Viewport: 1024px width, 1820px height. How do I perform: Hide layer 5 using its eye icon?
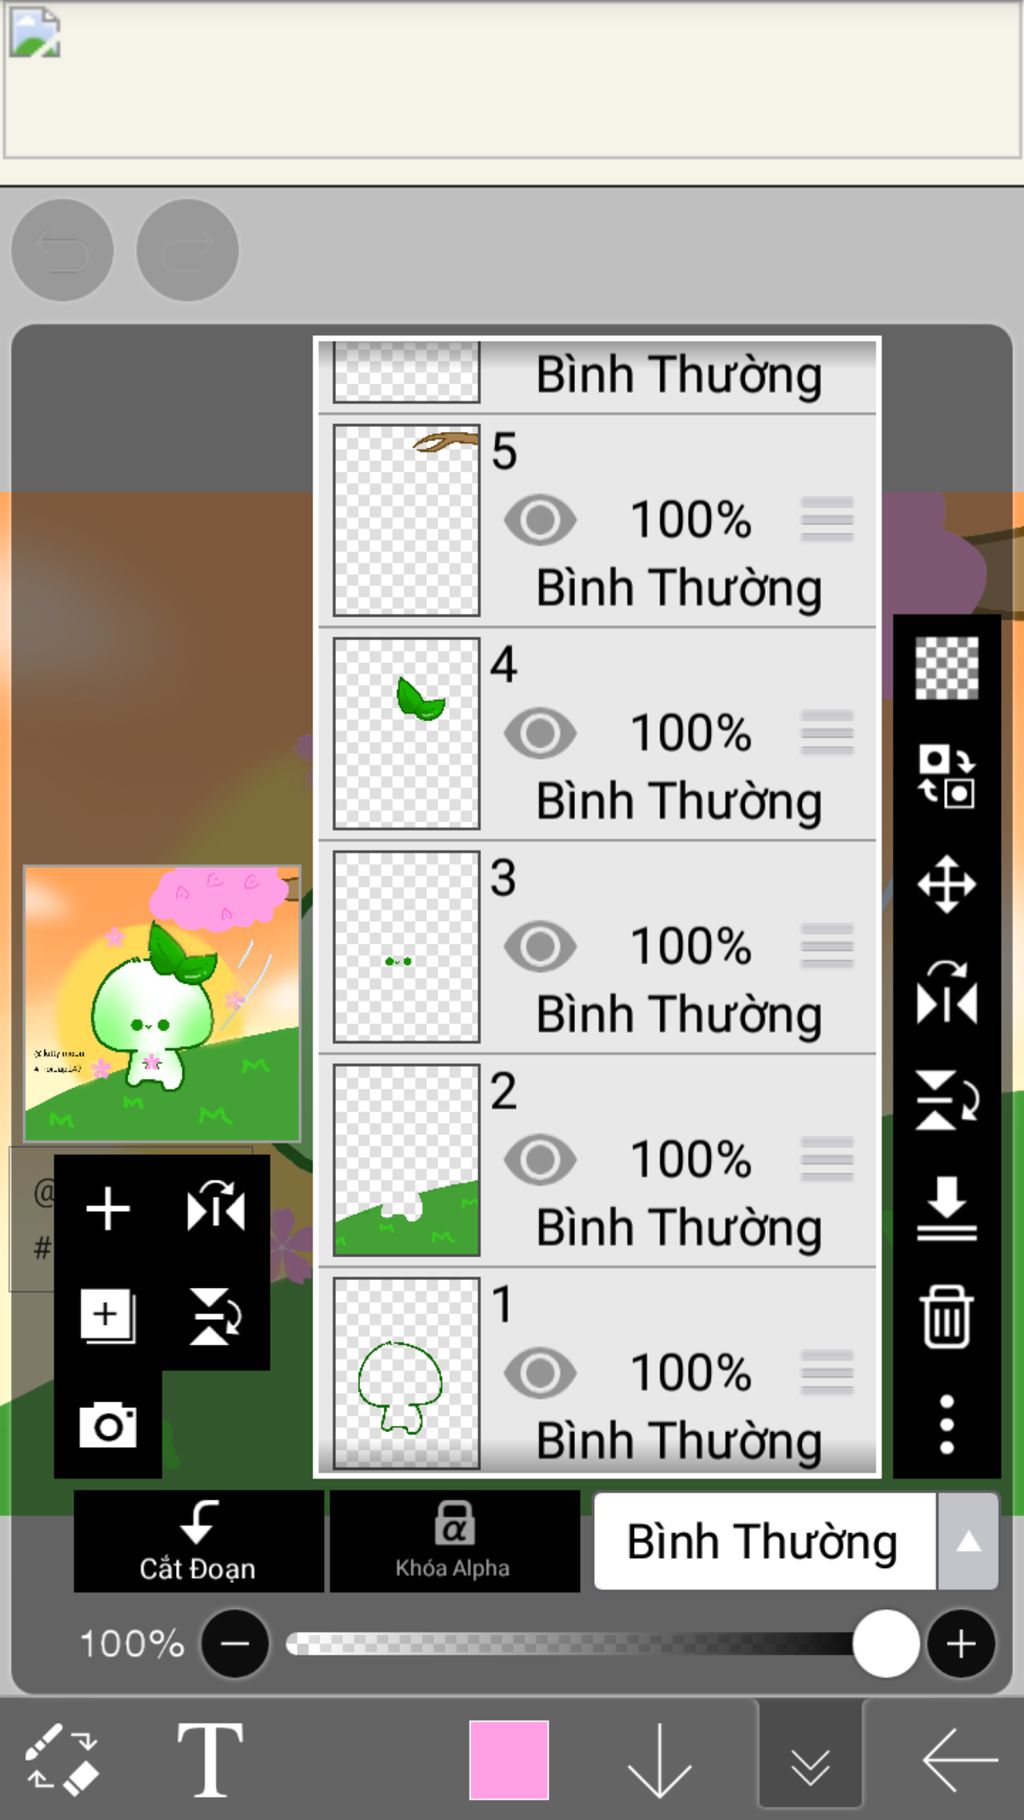[x=540, y=520]
